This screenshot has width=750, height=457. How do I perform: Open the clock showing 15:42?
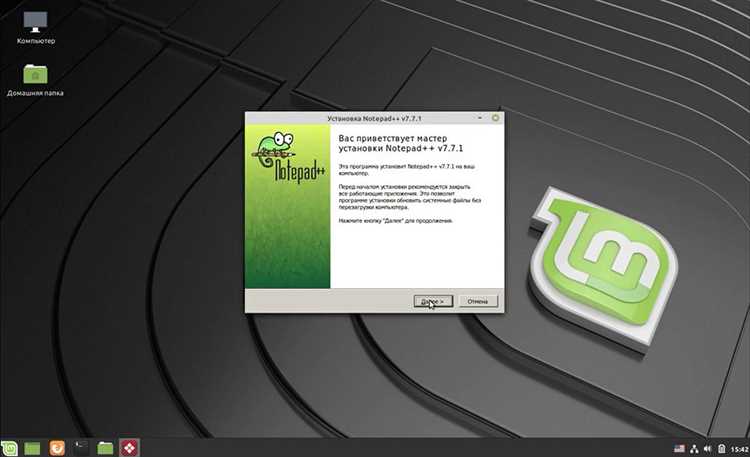click(x=739, y=449)
